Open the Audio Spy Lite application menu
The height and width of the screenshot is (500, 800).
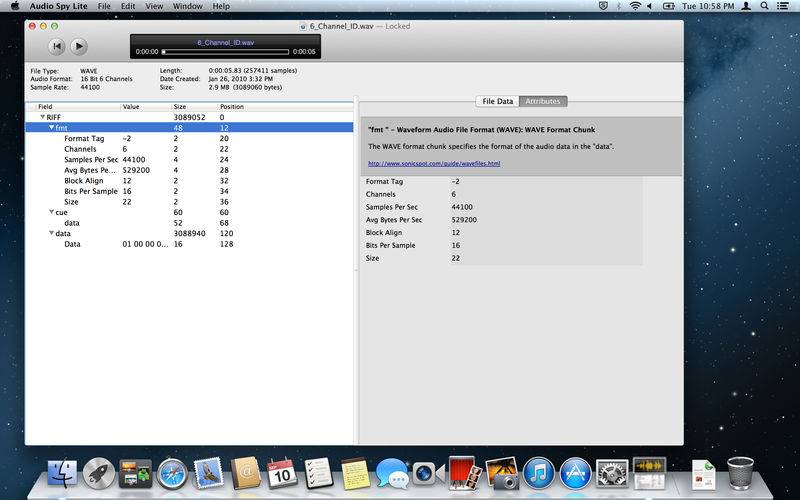(56, 6)
